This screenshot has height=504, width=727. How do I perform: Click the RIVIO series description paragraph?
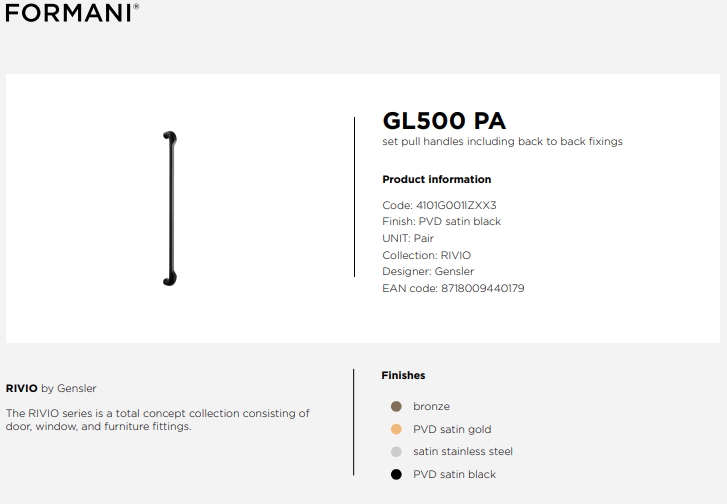pos(158,420)
